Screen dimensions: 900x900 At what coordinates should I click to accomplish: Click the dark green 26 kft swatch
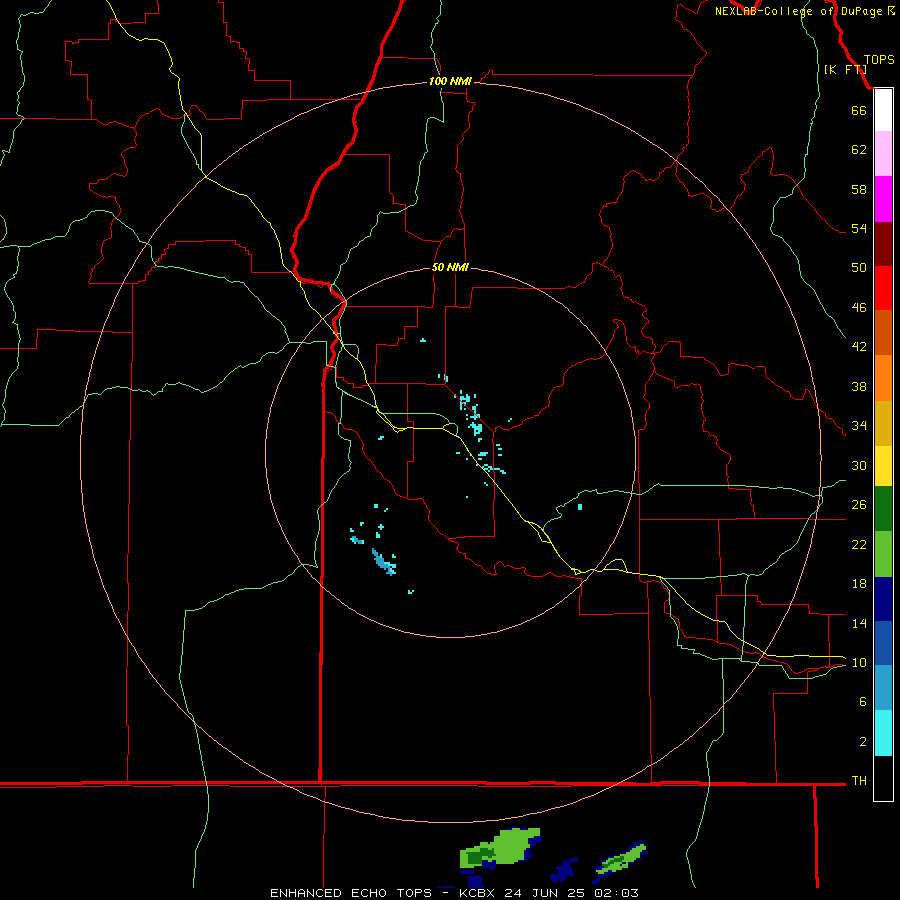click(883, 509)
